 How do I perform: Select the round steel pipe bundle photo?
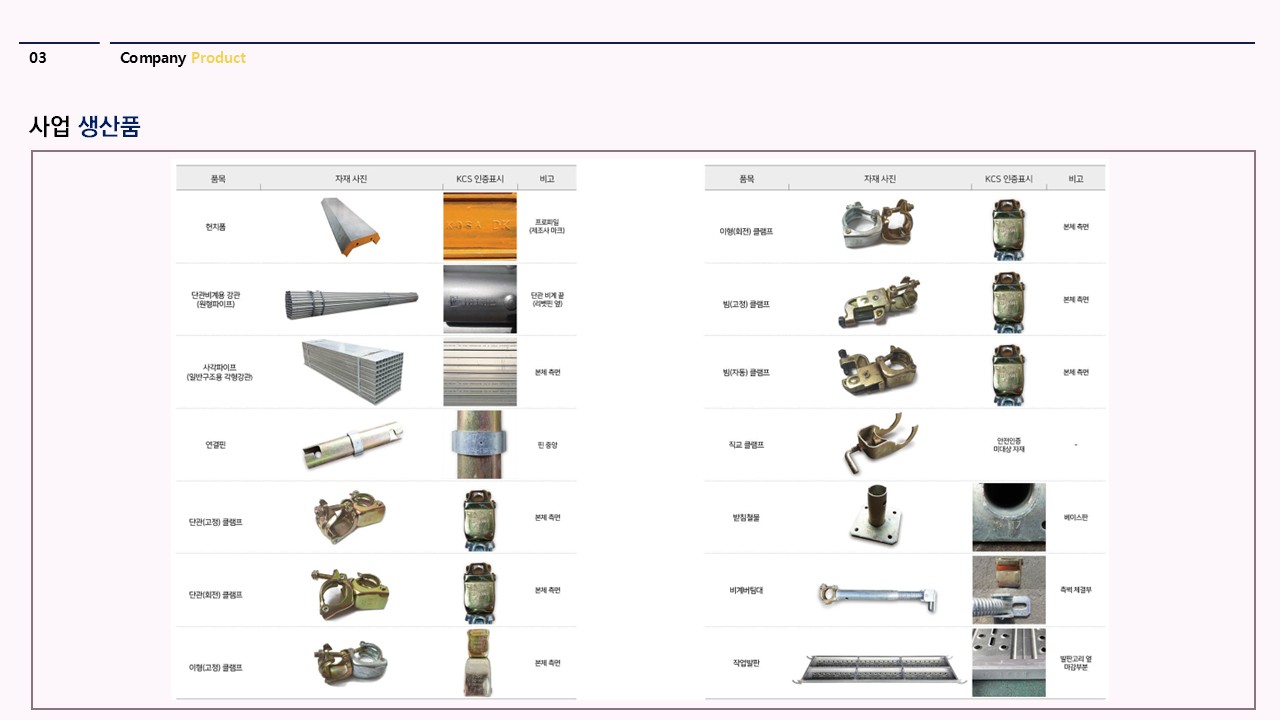(x=350, y=300)
